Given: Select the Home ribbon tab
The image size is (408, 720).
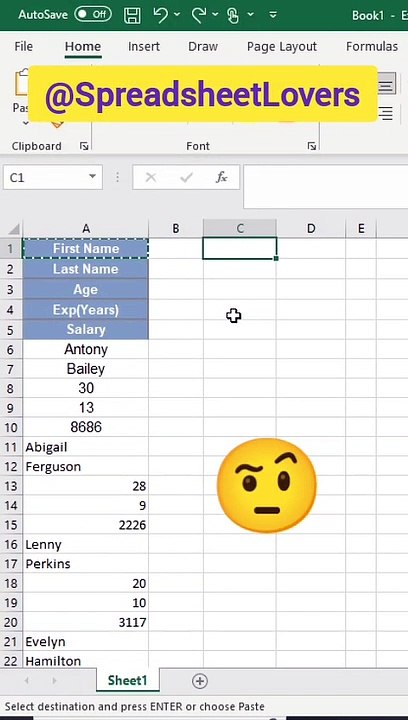Looking at the screenshot, I should 83,46.
